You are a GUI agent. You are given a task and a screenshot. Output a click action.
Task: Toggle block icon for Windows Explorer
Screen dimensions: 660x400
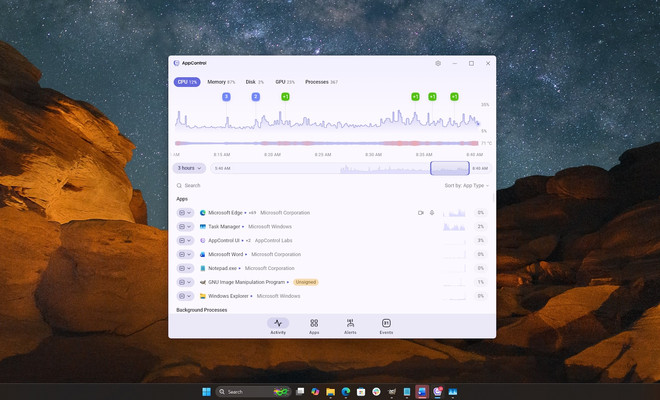coord(182,296)
